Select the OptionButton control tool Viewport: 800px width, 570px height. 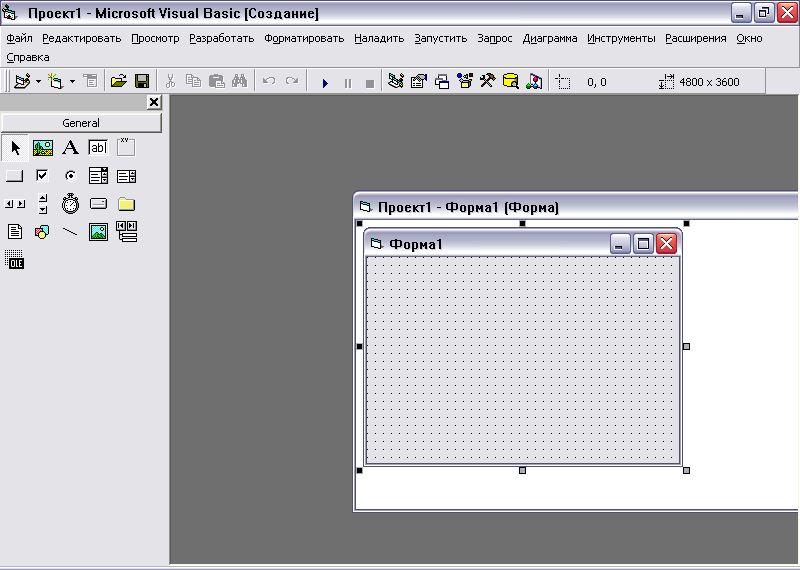[70, 176]
